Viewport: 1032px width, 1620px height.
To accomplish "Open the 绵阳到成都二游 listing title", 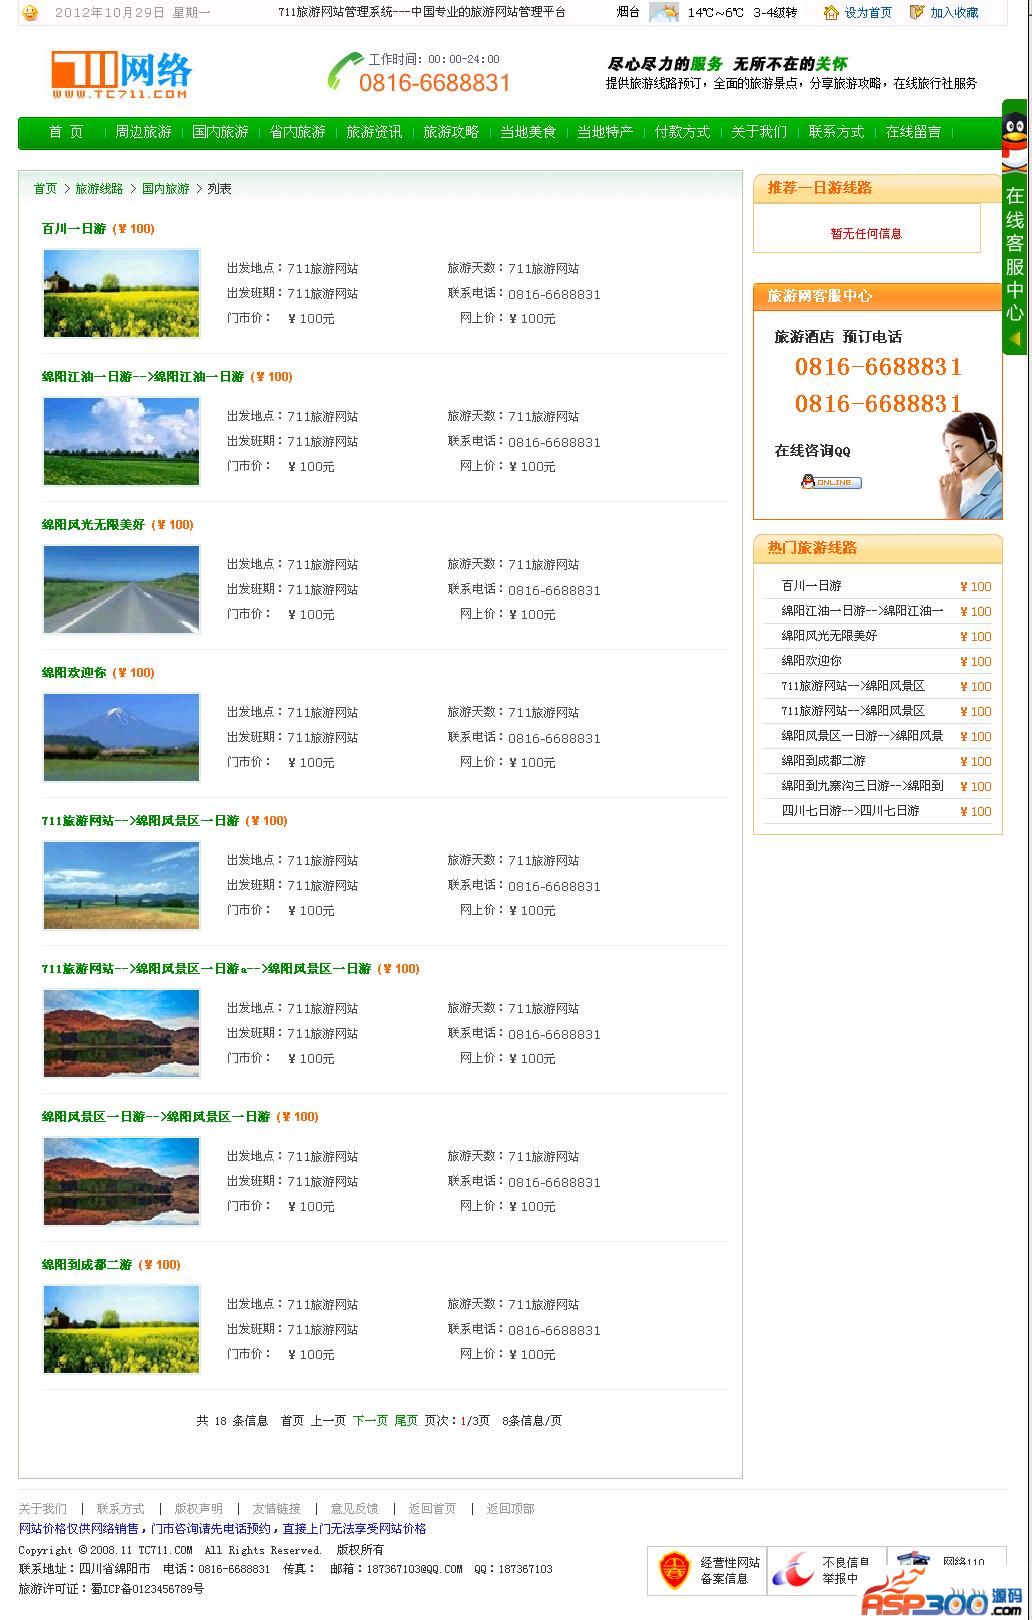I will tap(87, 1265).
